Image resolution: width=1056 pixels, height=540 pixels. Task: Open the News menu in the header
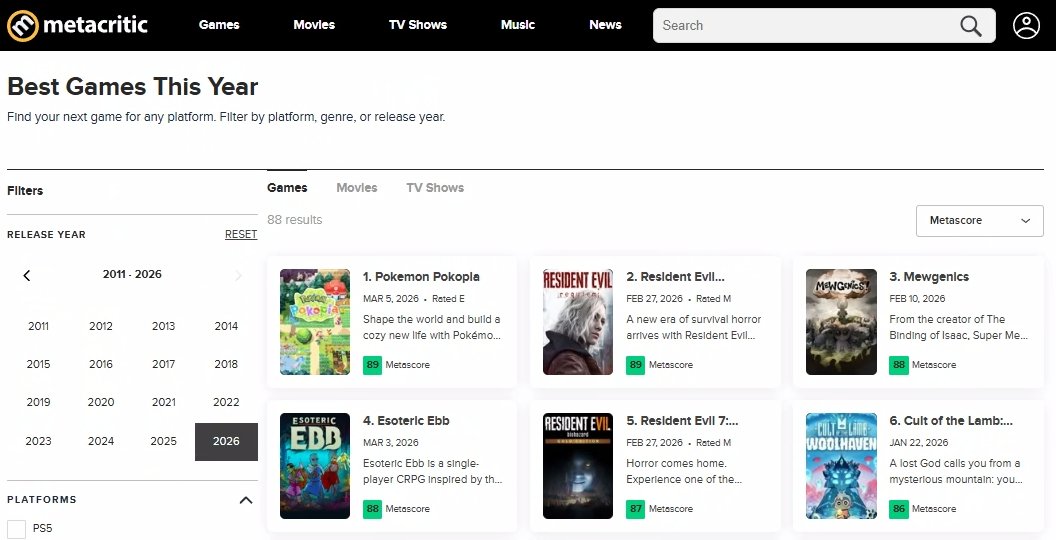point(605,25)
